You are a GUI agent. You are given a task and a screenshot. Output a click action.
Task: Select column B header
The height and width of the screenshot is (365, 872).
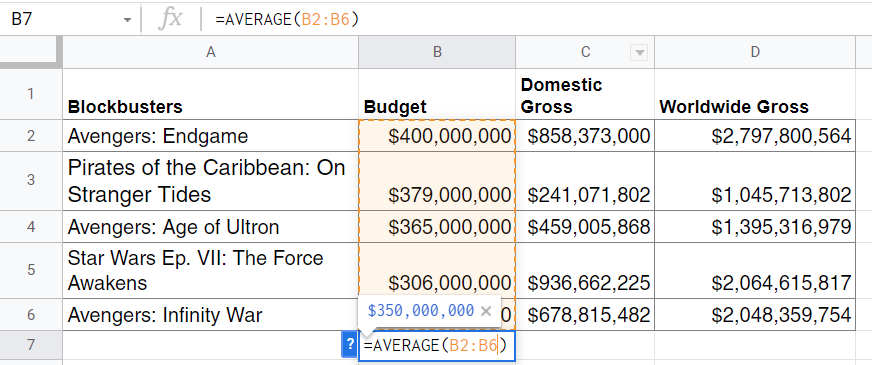[x=437, y=52]
